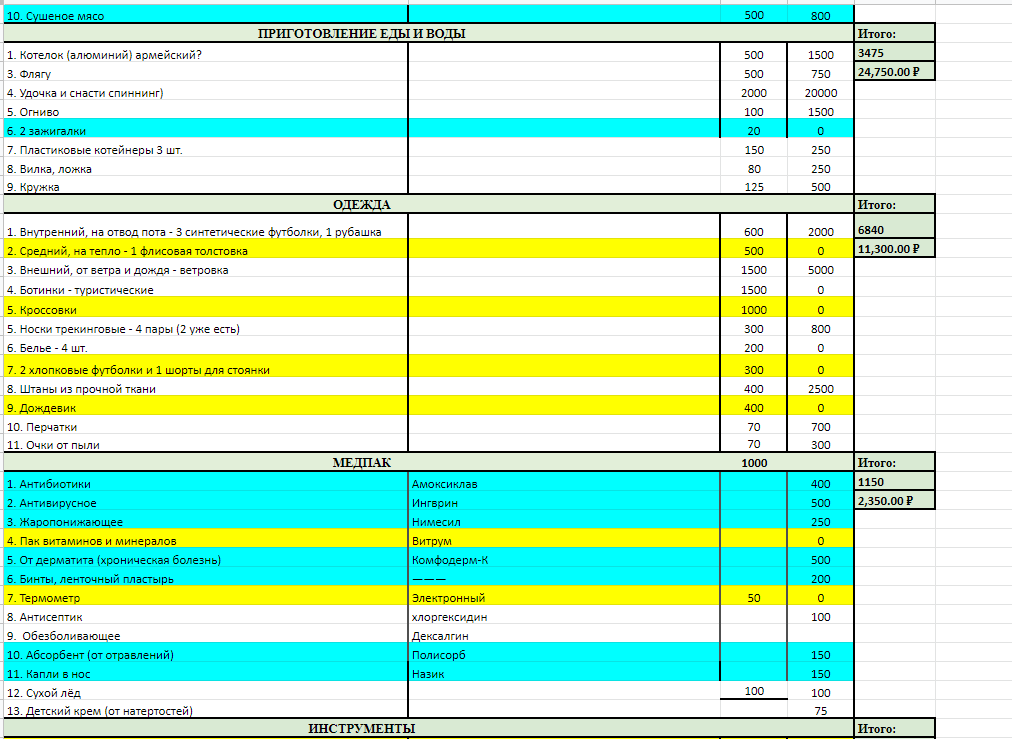The height and width of the screenshot is (739, 1012).
Task: Click '10. Абсорбент (от отравлений)' cell
Action: 206,654
